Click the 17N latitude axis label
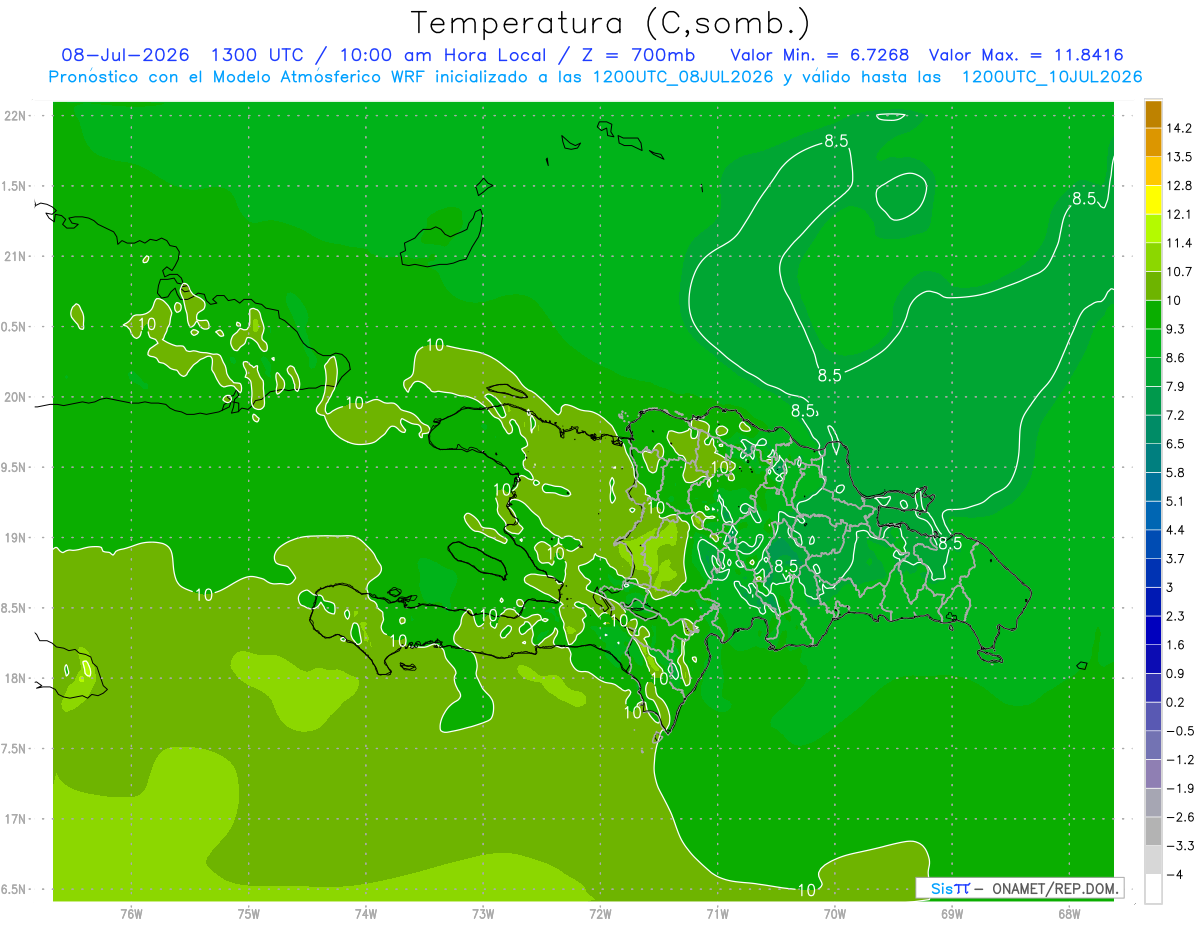Viewport: 1200px width, 927px height. [15, 820]
